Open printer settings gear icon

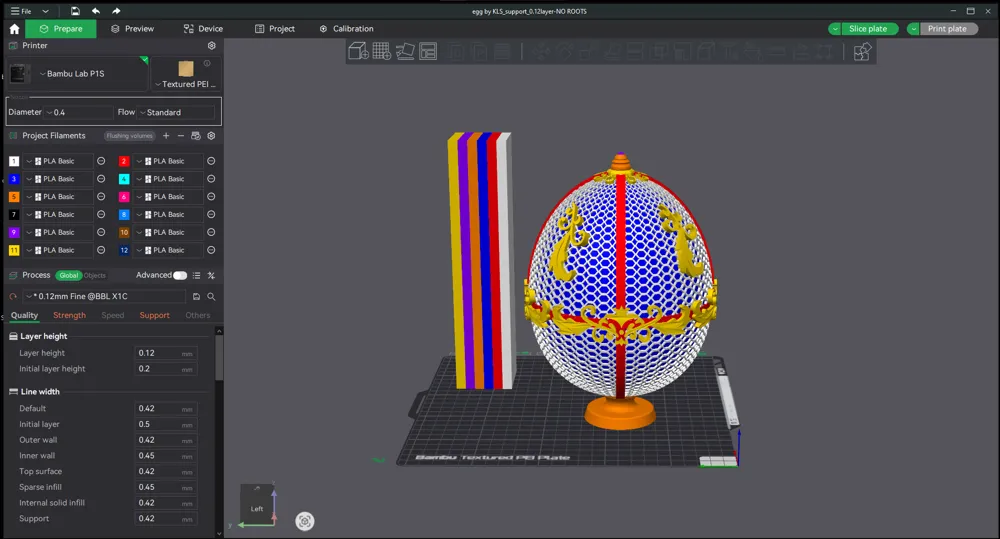click(x=211, y=46)
